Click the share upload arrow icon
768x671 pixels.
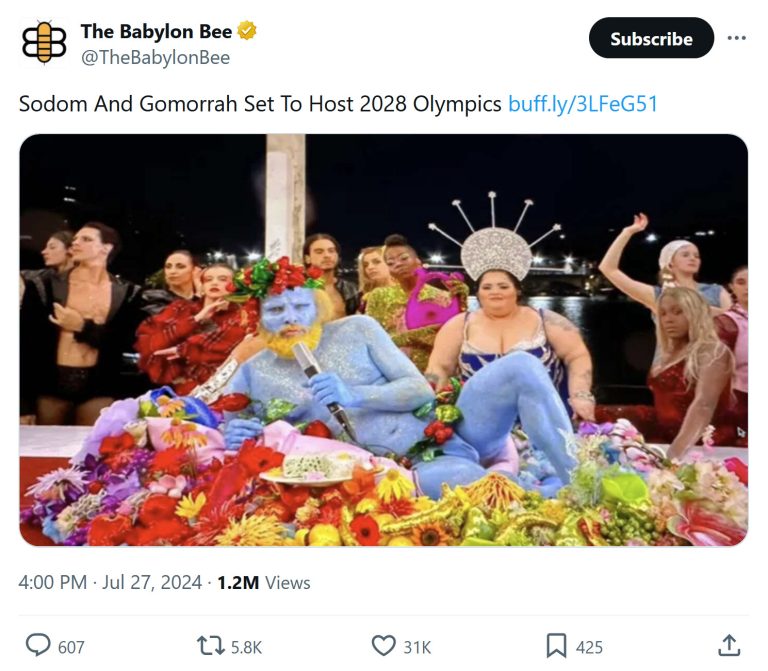tap(730, 645)
